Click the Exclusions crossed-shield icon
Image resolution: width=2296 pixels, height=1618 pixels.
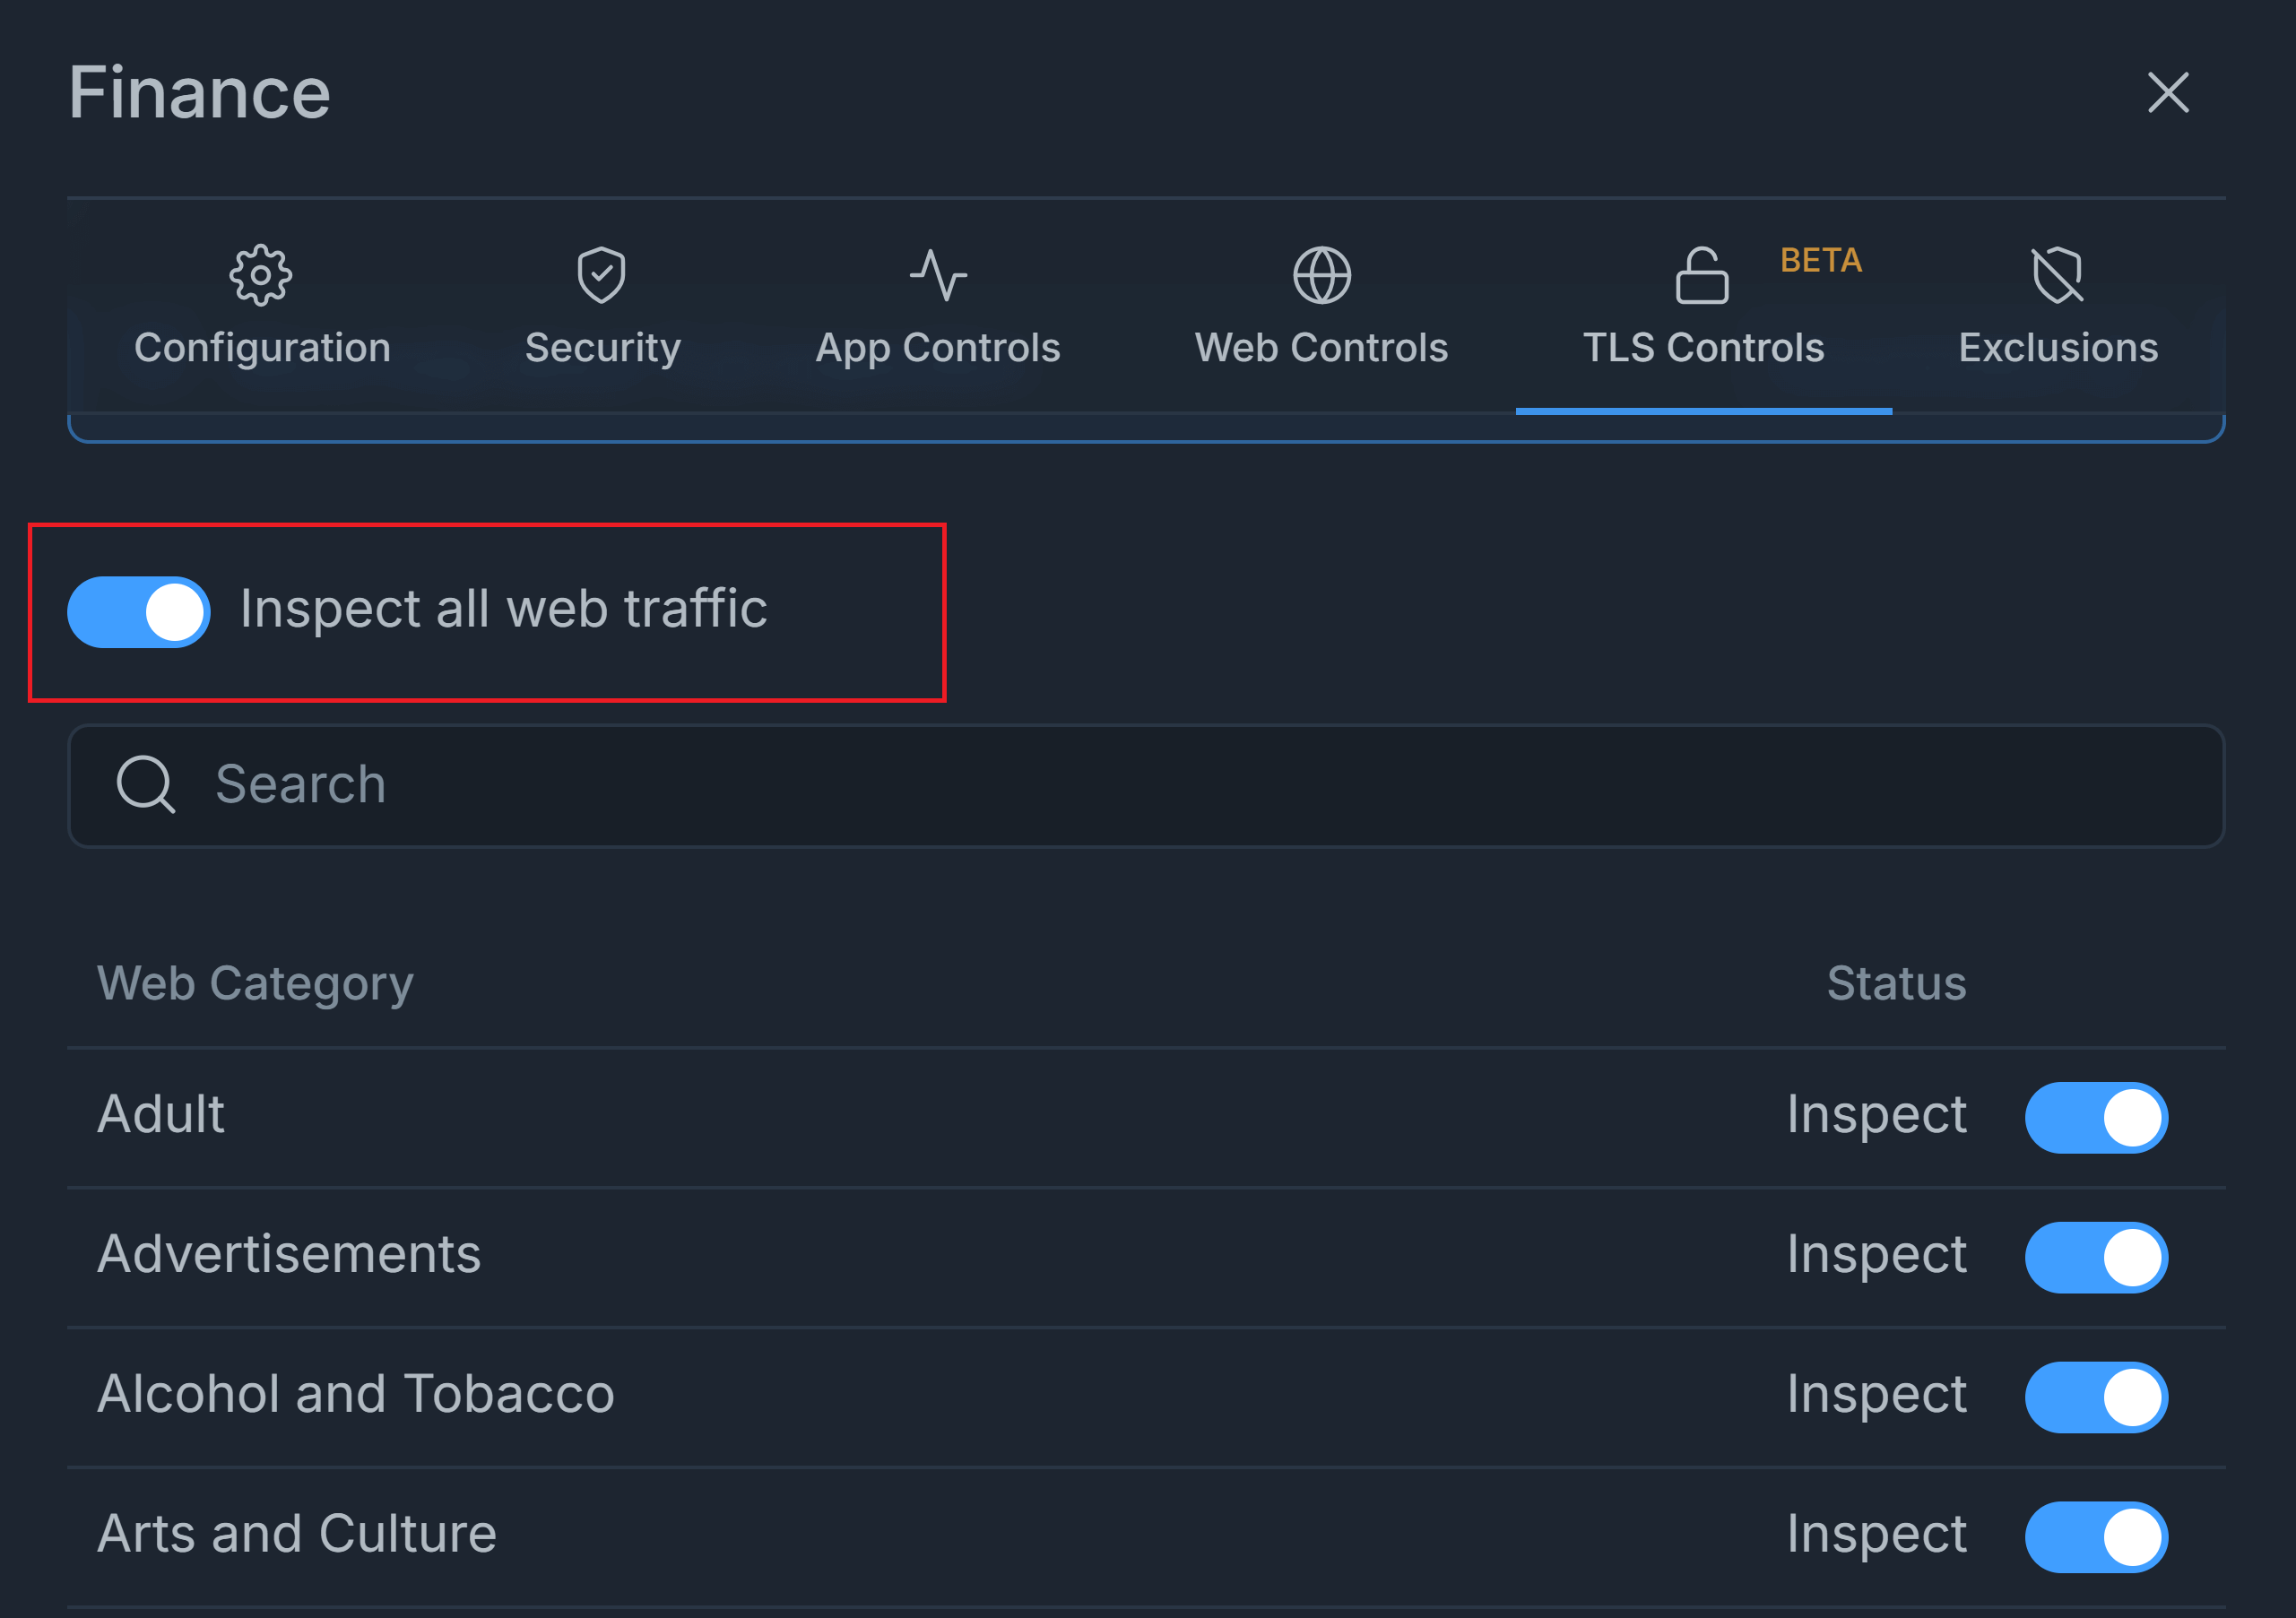(x=2057, y=275)
